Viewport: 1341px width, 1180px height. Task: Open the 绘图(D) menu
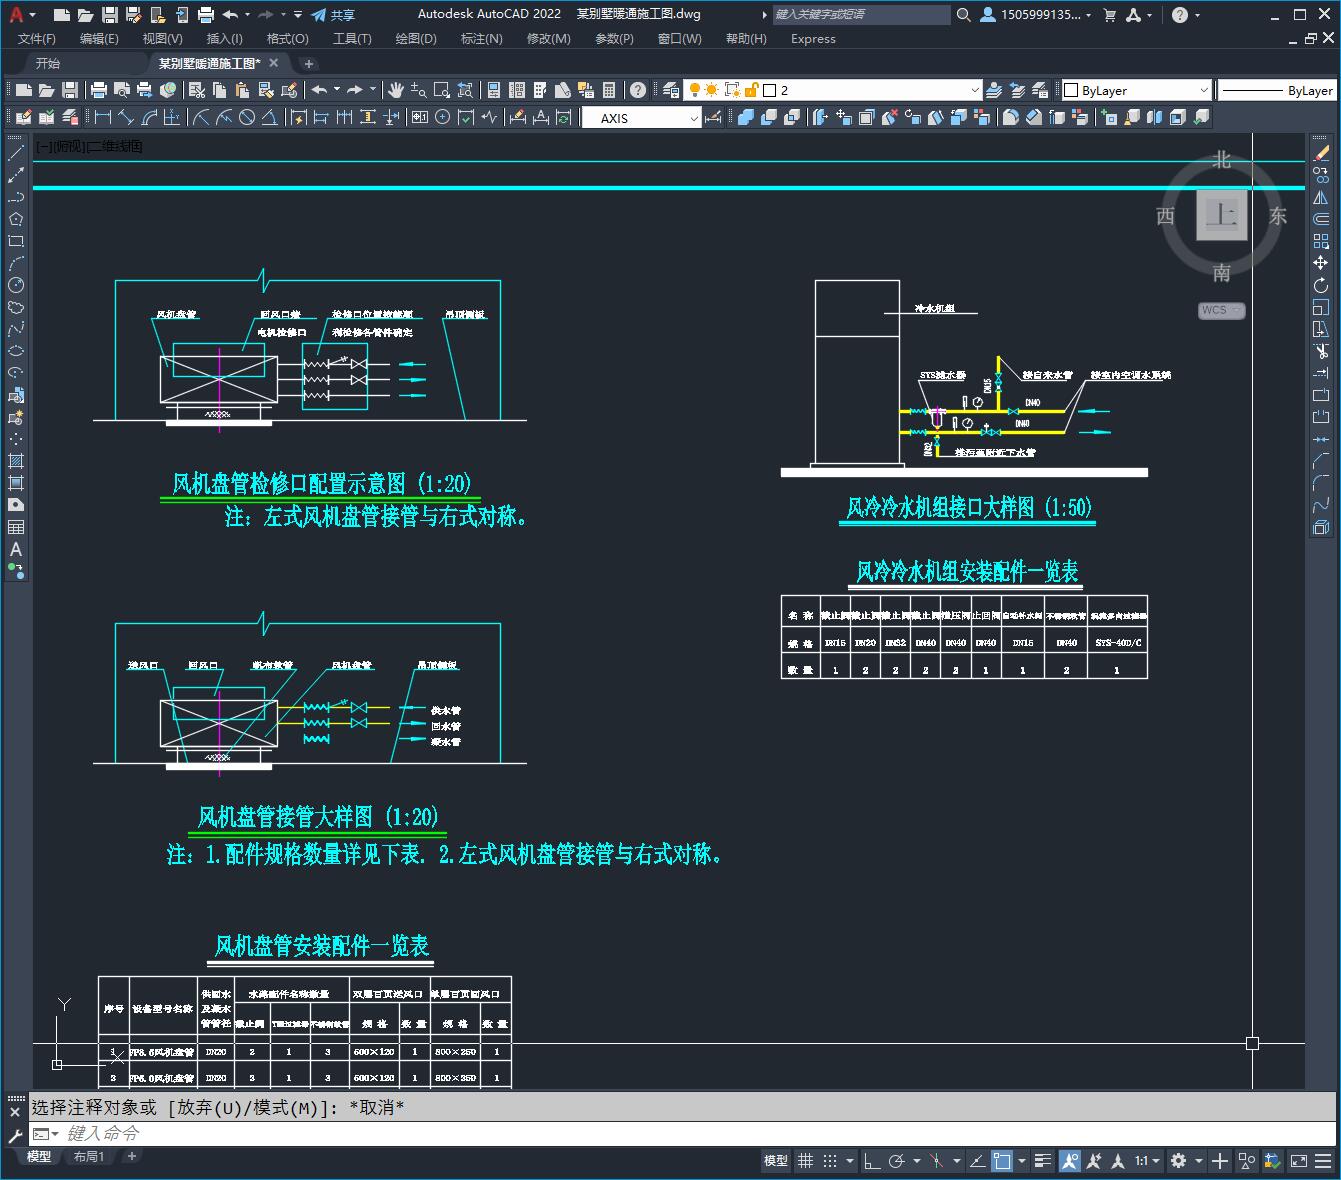pos(415,38)
